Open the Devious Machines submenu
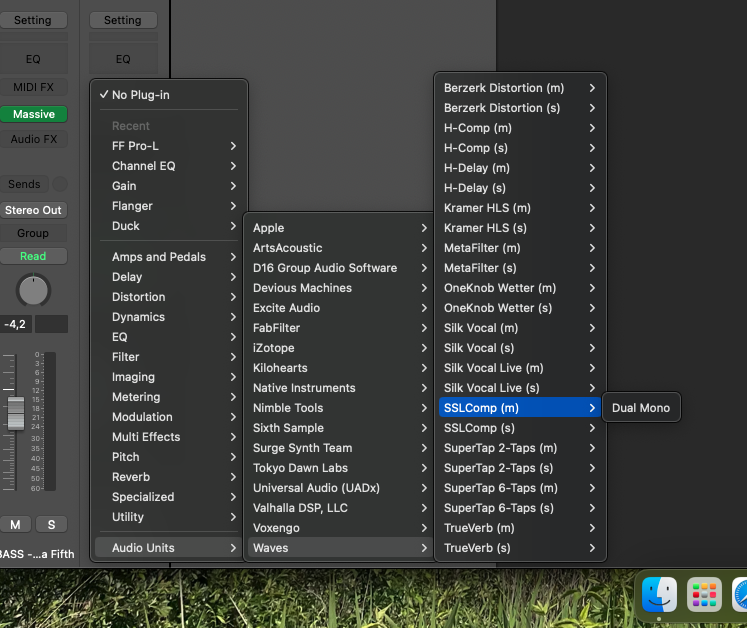 click(340, 288)
